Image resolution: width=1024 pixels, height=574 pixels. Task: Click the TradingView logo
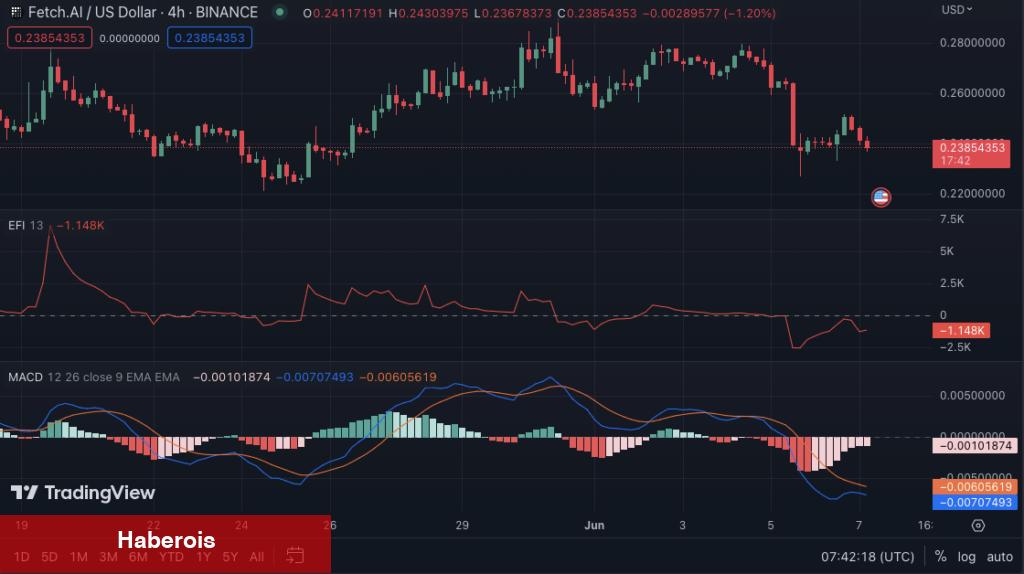pos(83,492)
